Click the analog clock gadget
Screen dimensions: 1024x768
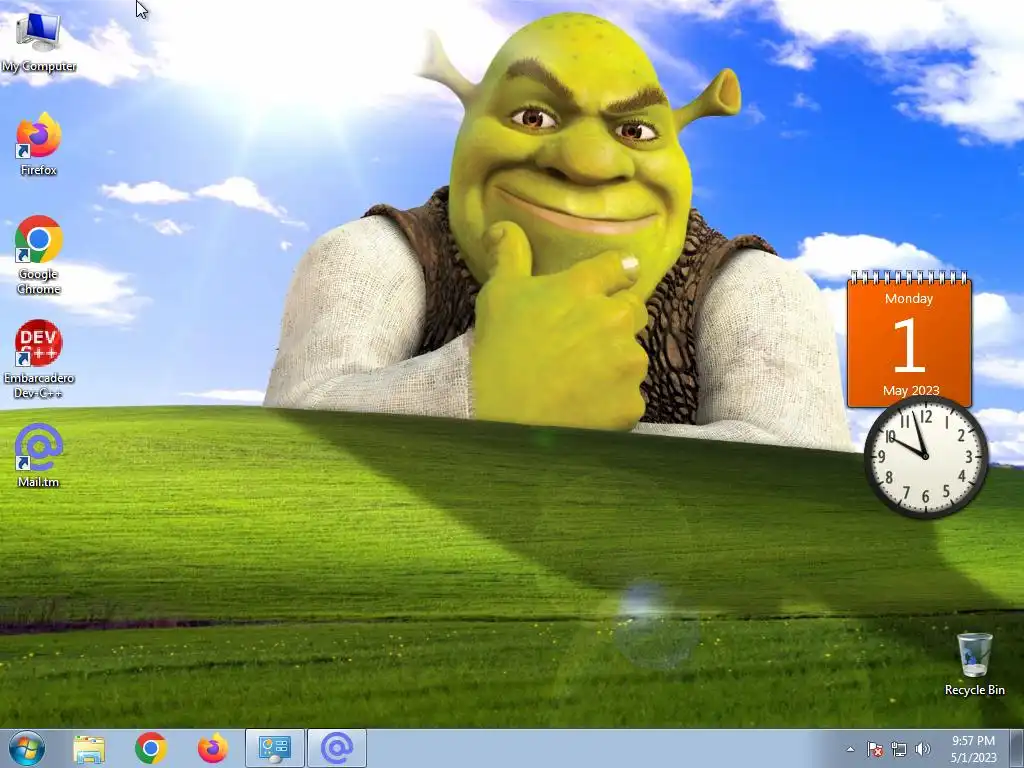pos(926,457)
